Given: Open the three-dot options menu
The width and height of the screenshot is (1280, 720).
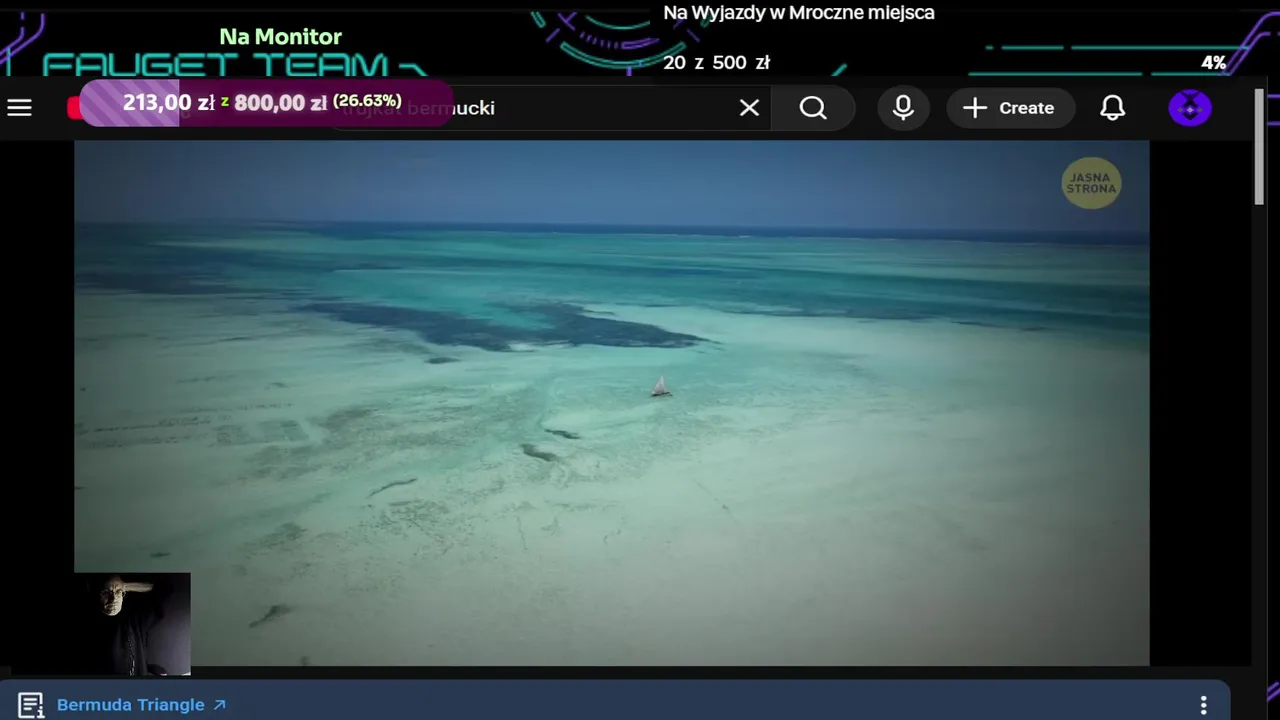Looking at the screenshot, I should 1204,705.
